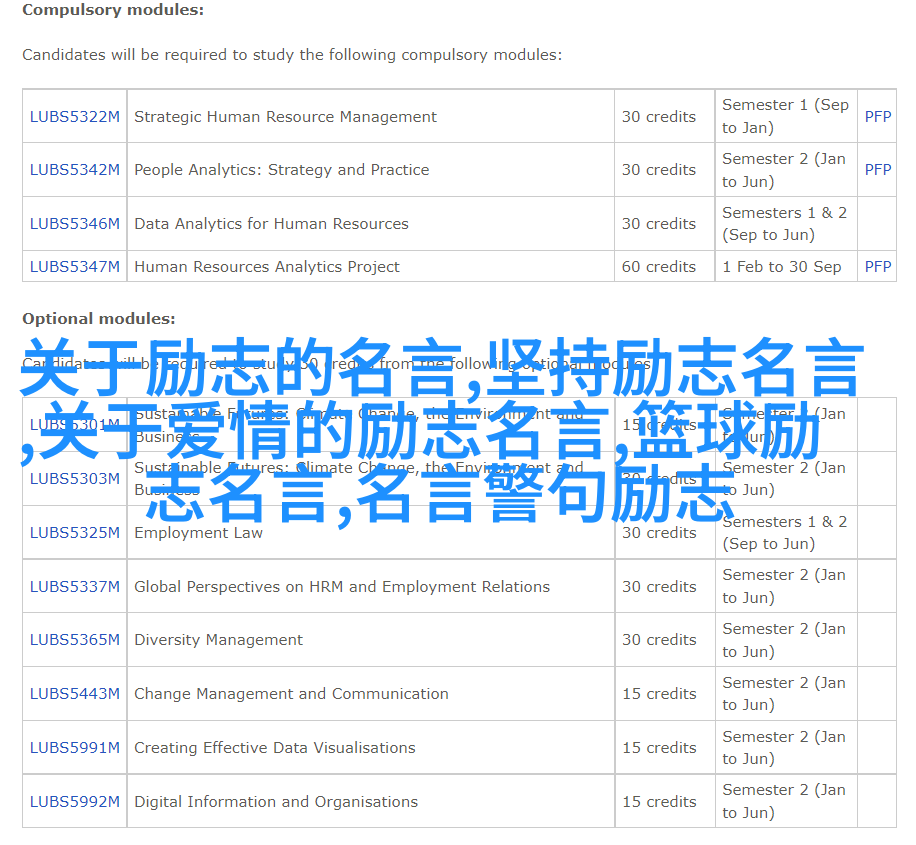
Task: Click PFP link for Strategic Human Resource Management
Action: (x=877, y=117)
